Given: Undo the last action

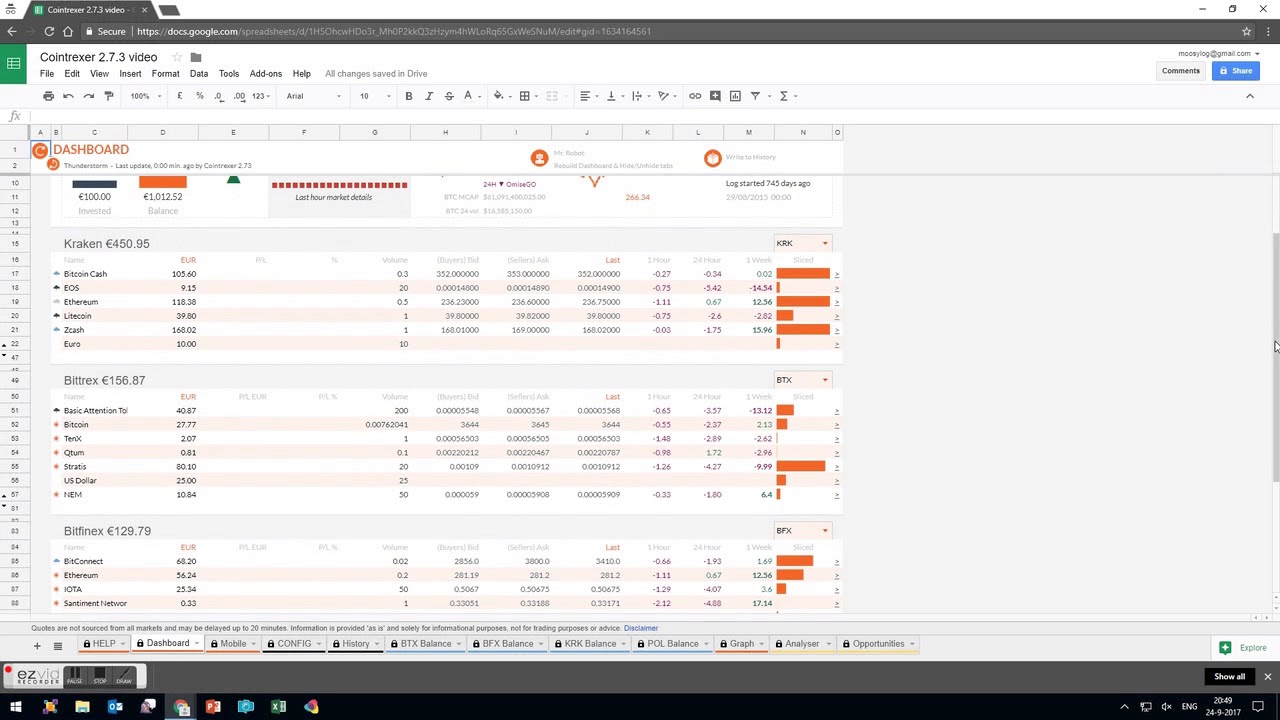Looking at the screenshot, I should pos(68,96).
